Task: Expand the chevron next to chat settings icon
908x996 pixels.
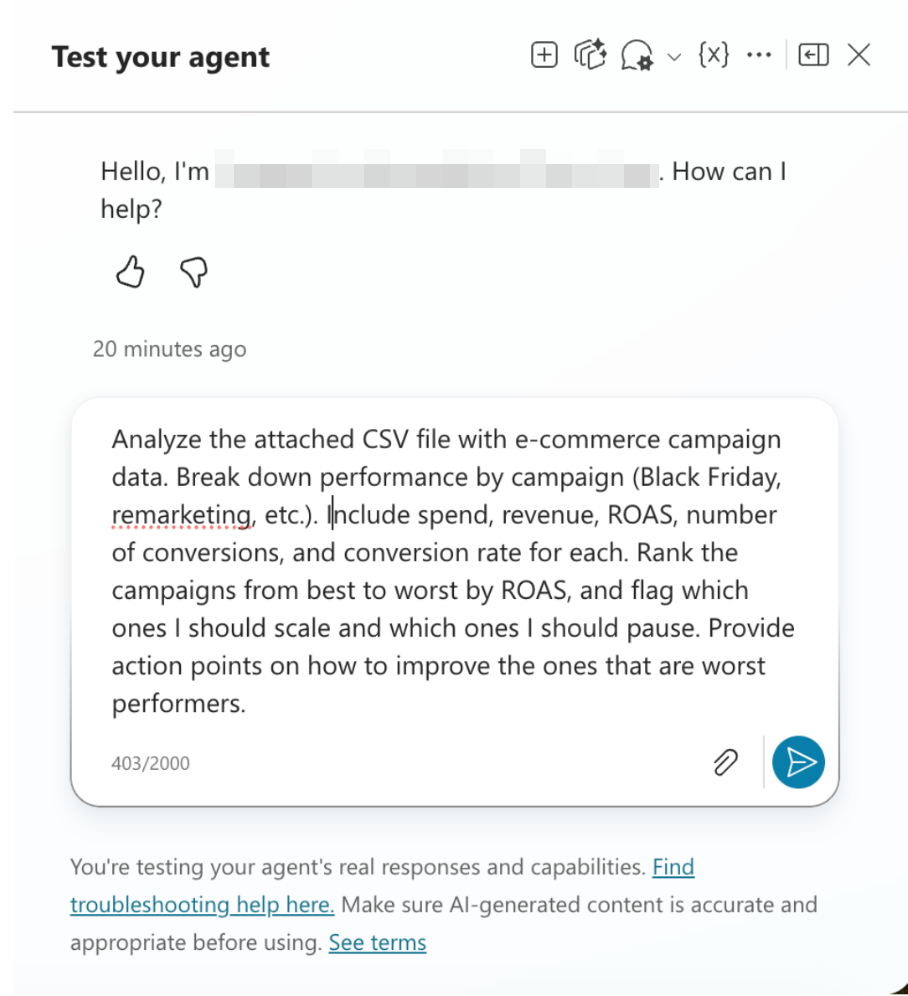Action: click(674, 57)
